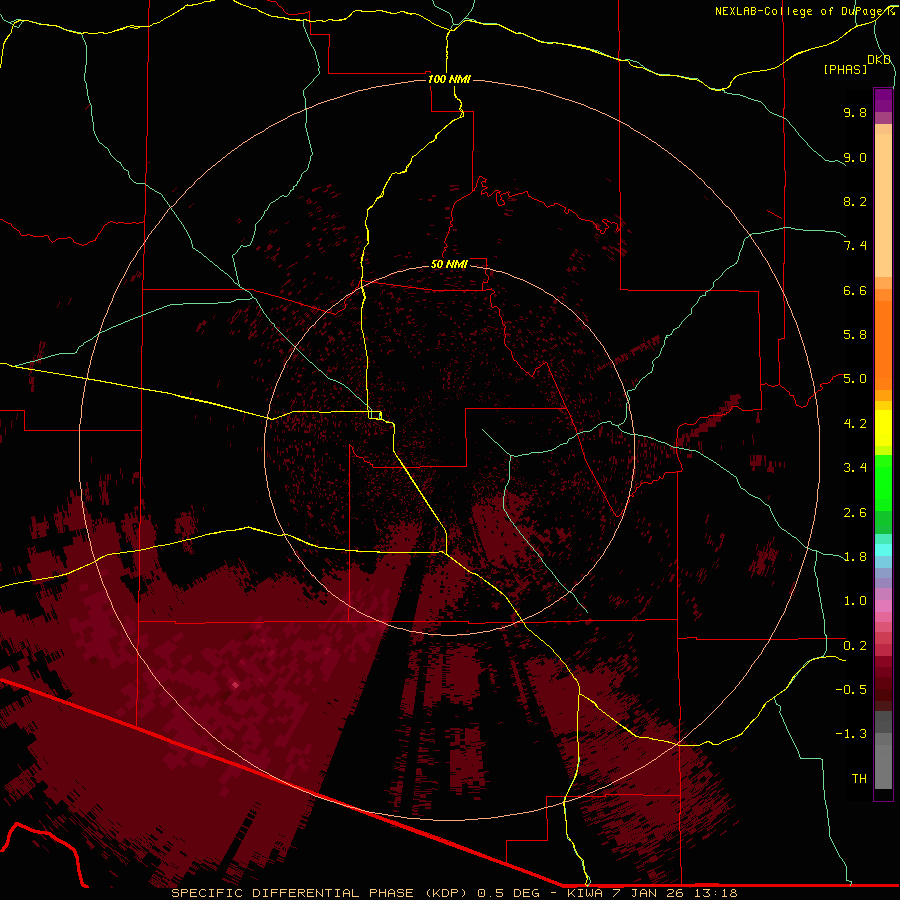Viewport: 900px width, 900px height.
Task: Click the -1.3 scale value label
Action: tap(851, 734)
